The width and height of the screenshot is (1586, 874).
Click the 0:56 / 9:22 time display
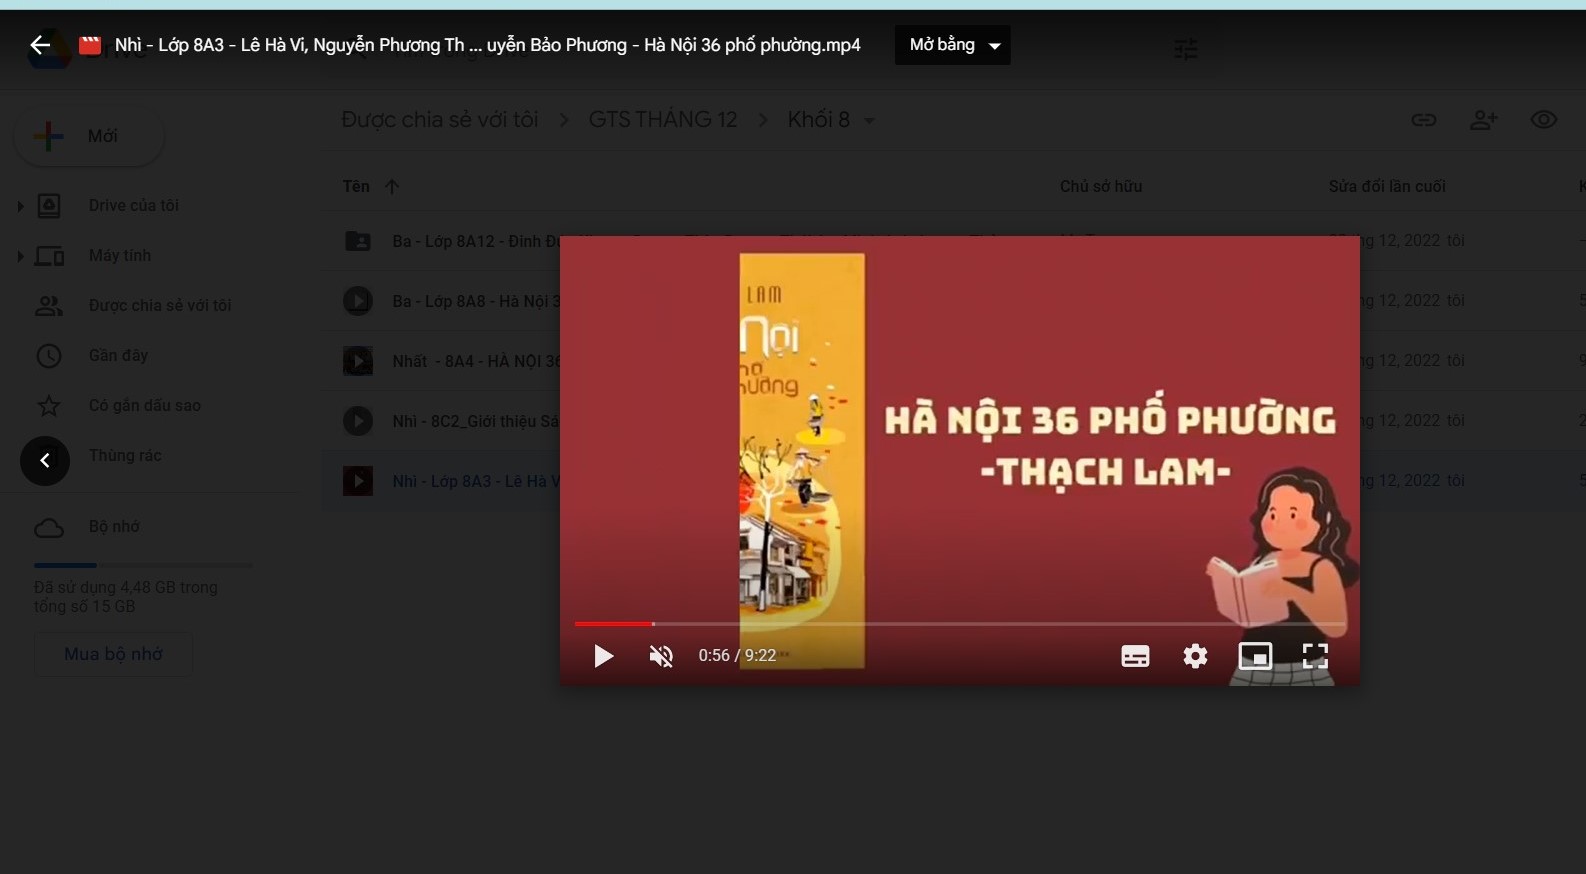click(x=737, y=656)
